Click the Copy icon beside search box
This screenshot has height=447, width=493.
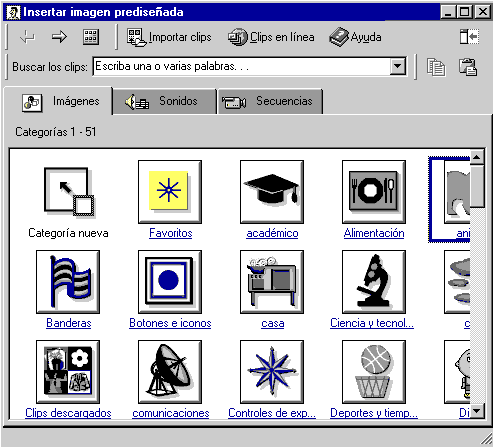coord(436,67)
